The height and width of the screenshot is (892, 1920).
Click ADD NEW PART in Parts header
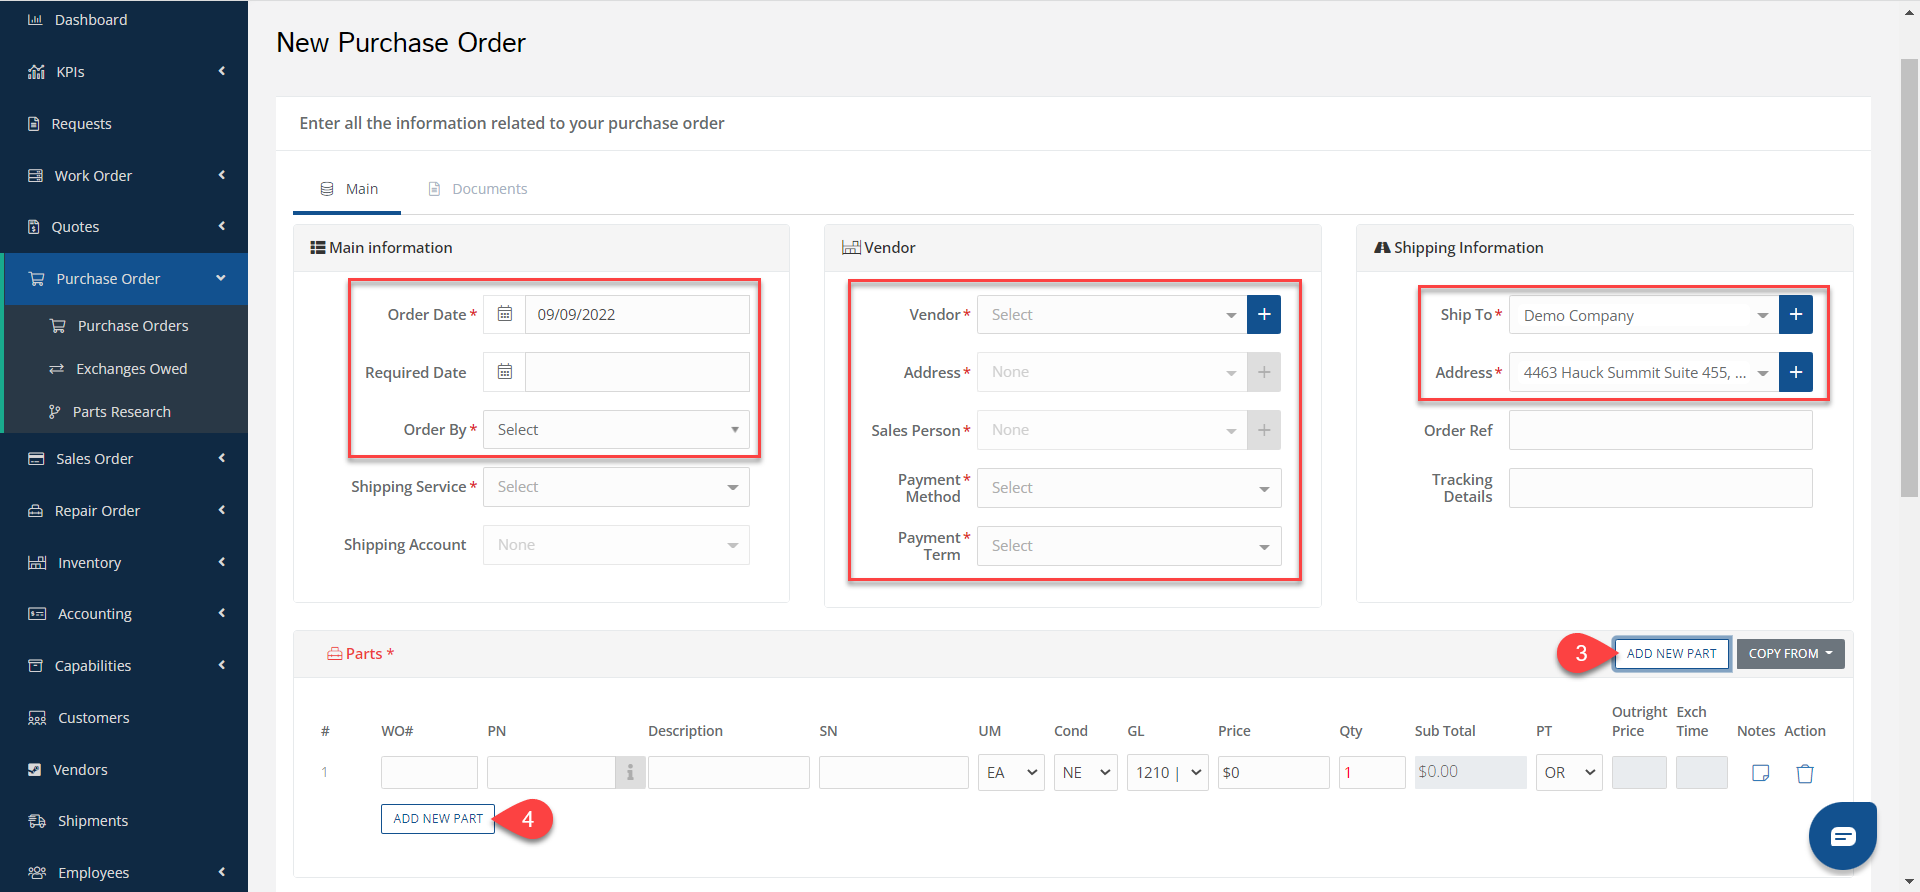click(x=1671, y=653)
